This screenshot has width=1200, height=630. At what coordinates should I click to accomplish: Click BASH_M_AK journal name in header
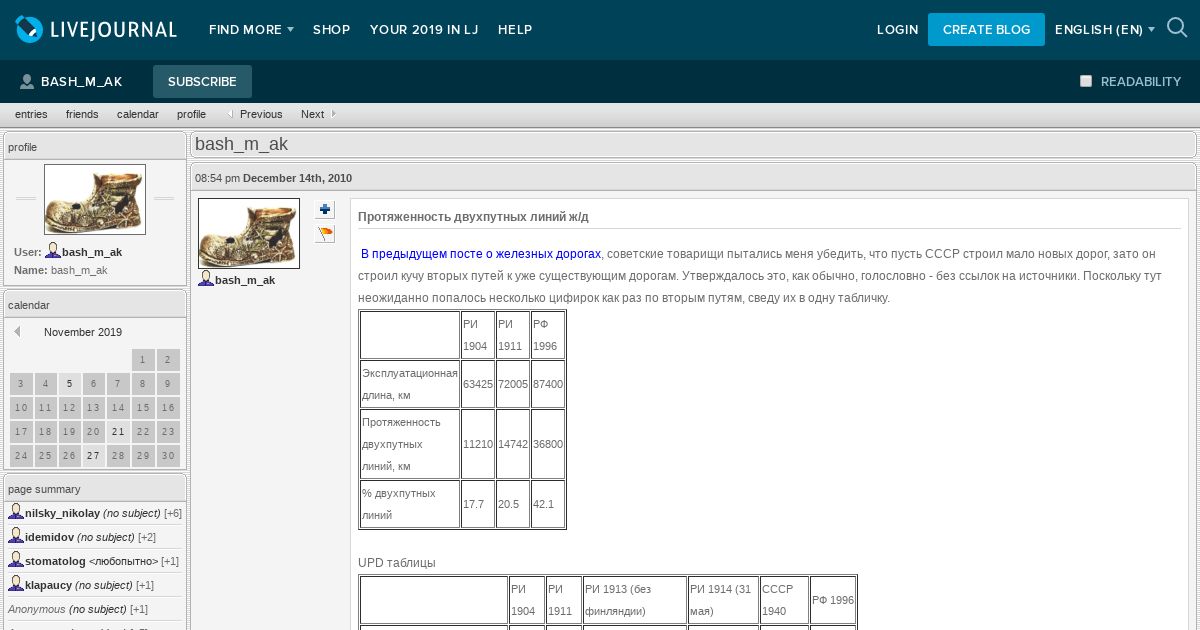point(81,82)
